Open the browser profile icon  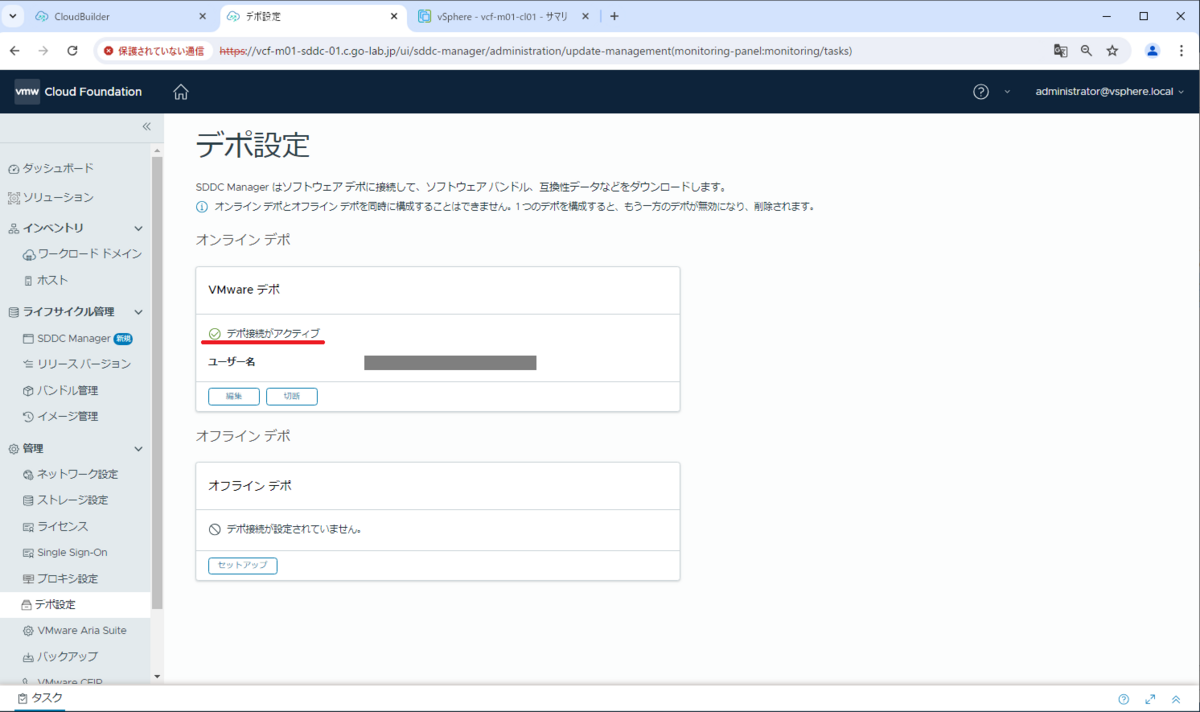[1152, 51]
